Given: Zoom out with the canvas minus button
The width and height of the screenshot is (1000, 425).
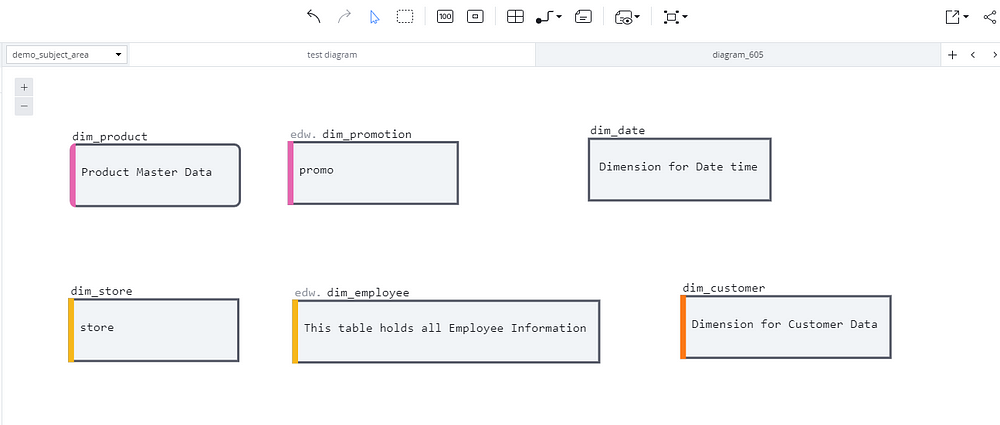Looking at the screenshot, I should (x=24, y=106).
